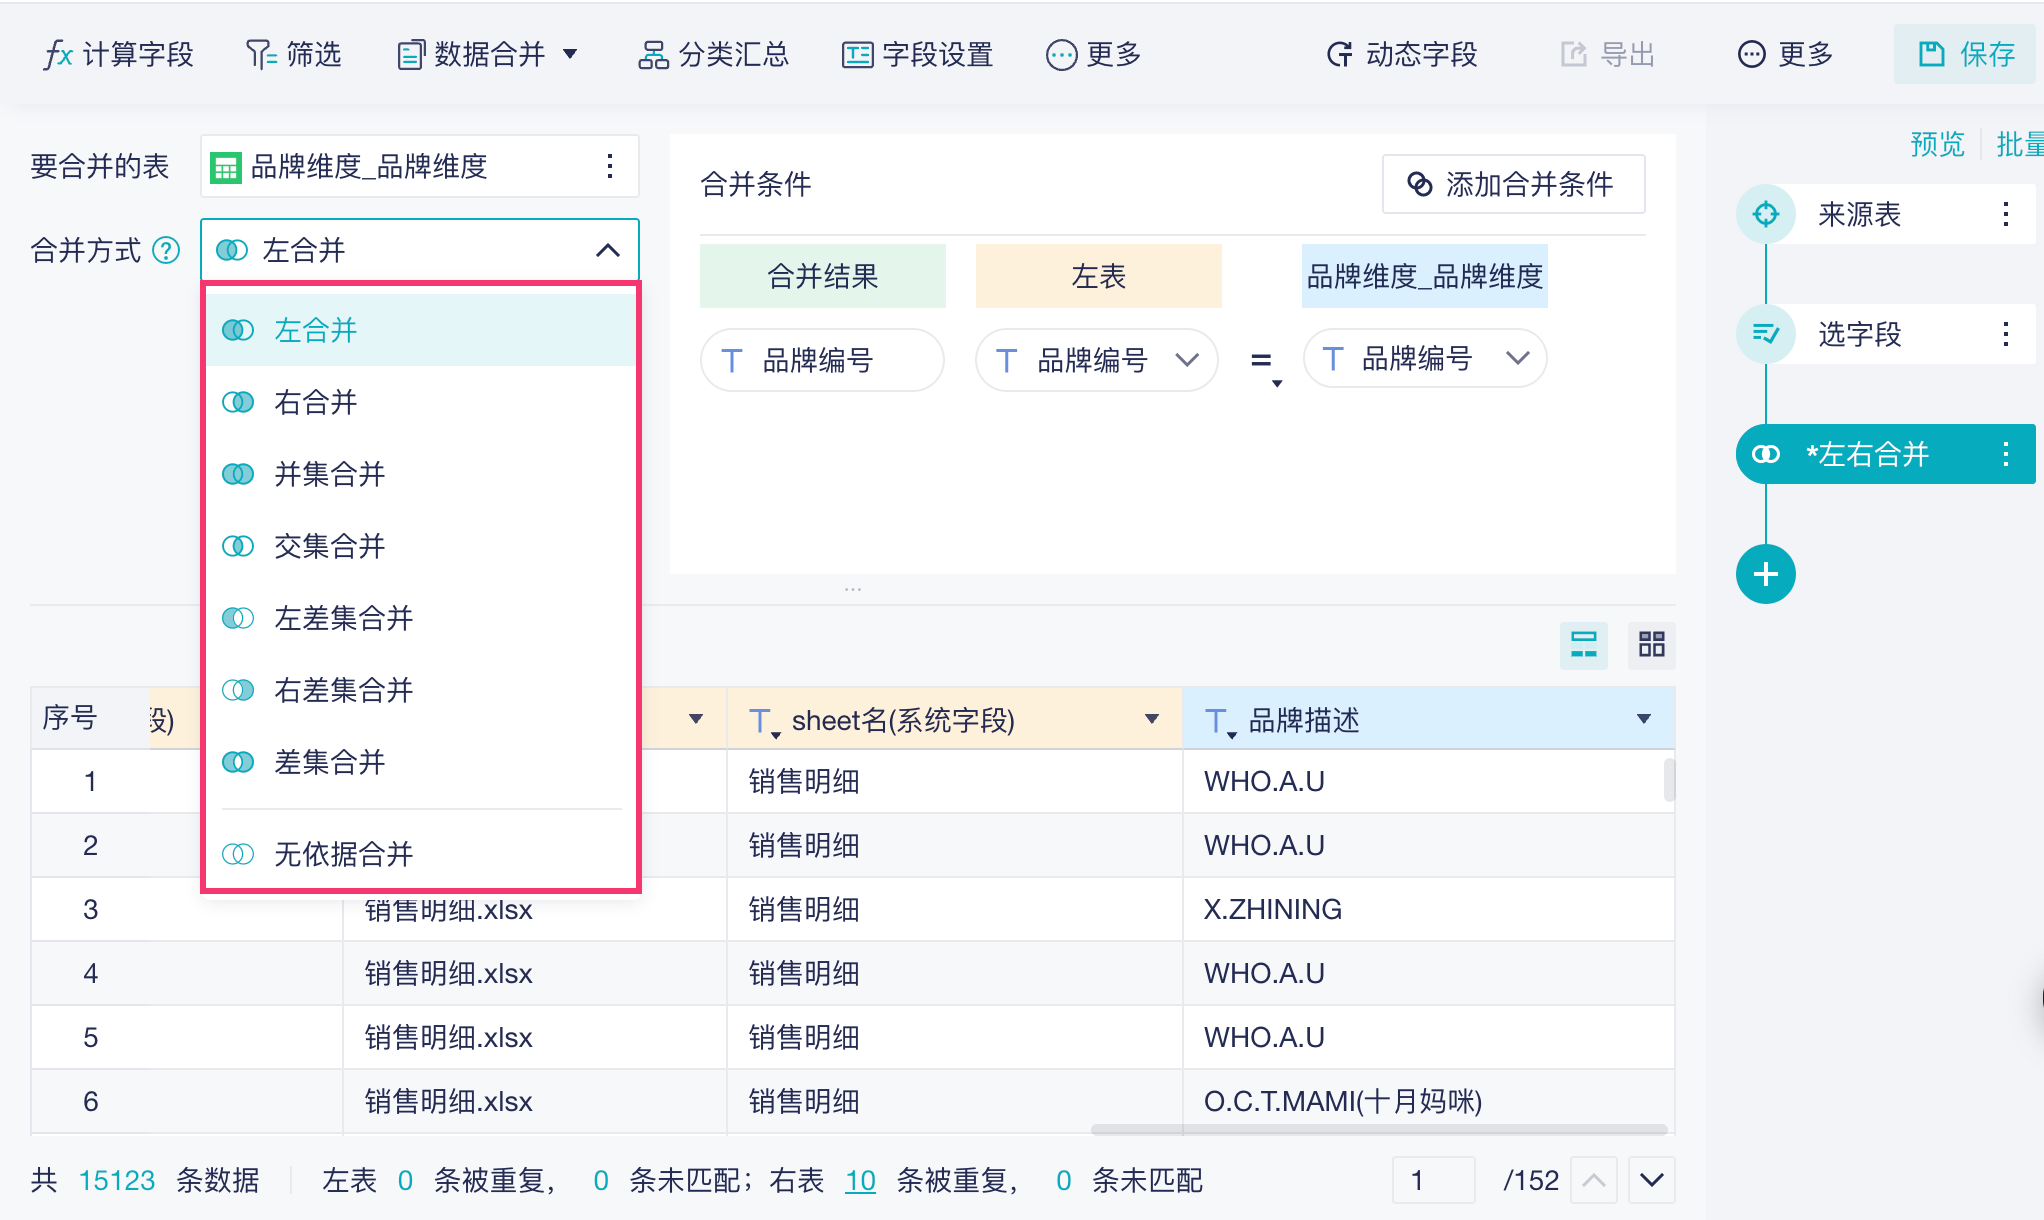Image resolution: width=2044 pixels, height=1220 pixels.
Task: Pick the 无依据合并 option
Action: click(x=343, y=854)
